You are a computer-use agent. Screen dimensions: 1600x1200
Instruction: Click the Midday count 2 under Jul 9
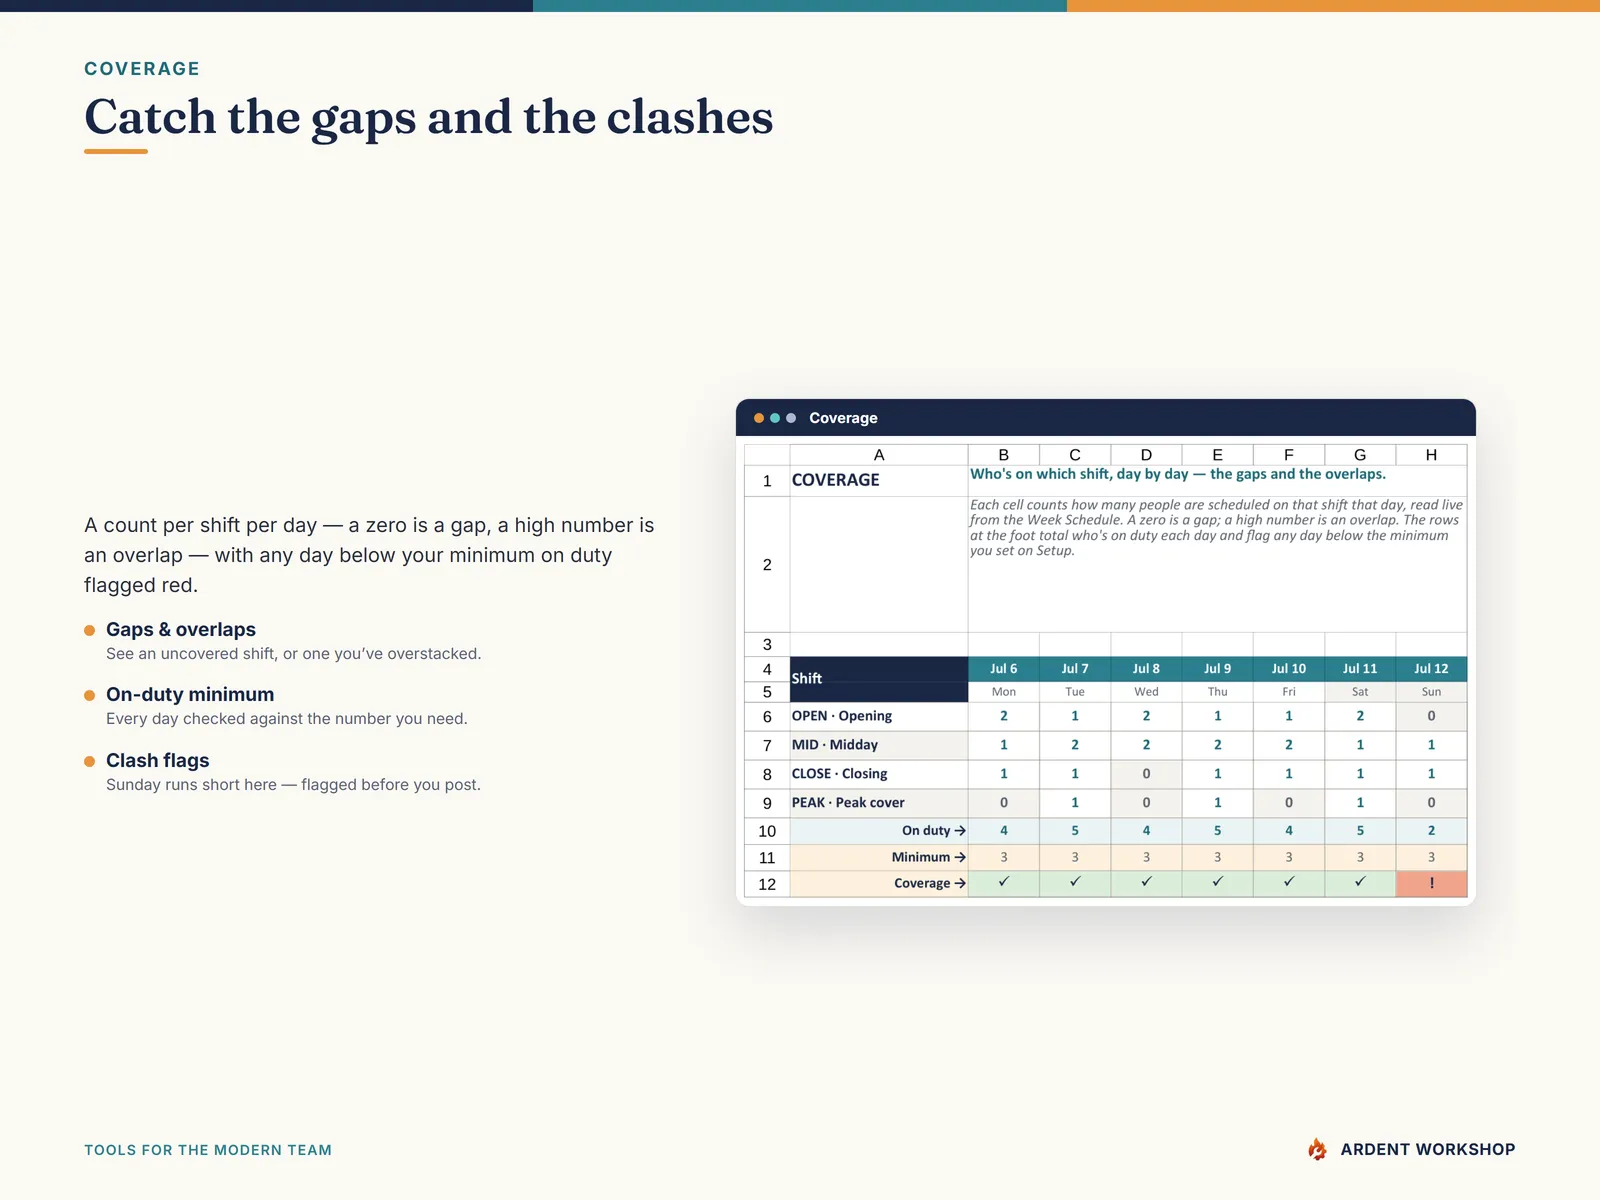pyautogui.click(x=1217, y=745)
